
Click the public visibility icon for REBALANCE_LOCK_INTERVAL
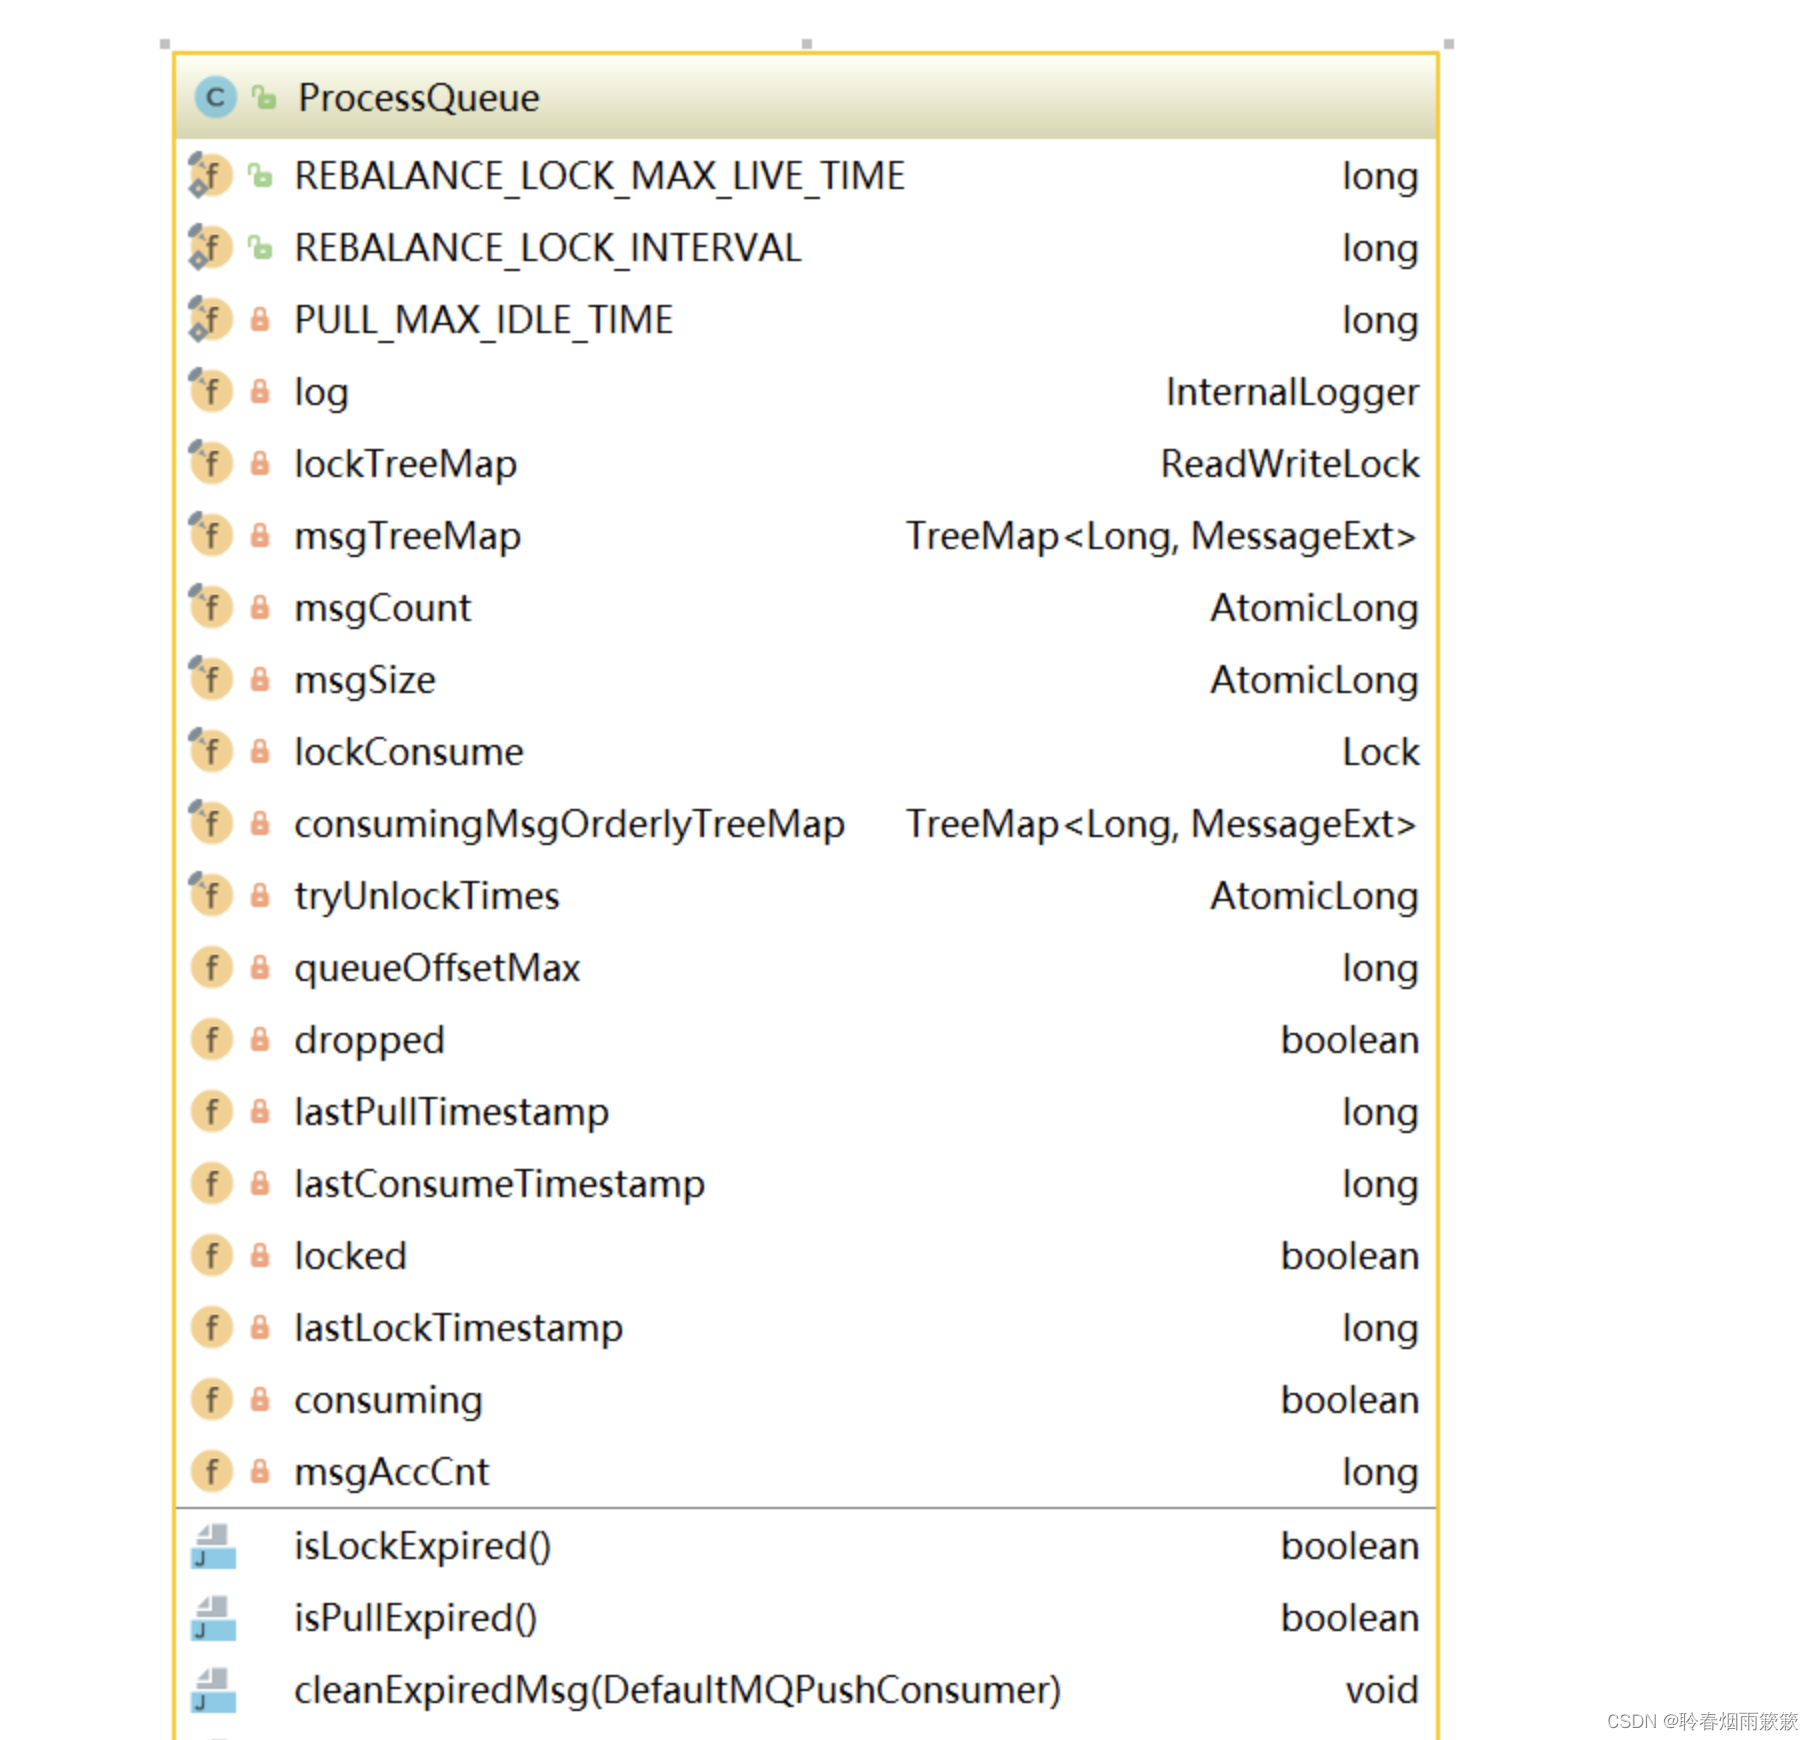[x=261, y=247]
